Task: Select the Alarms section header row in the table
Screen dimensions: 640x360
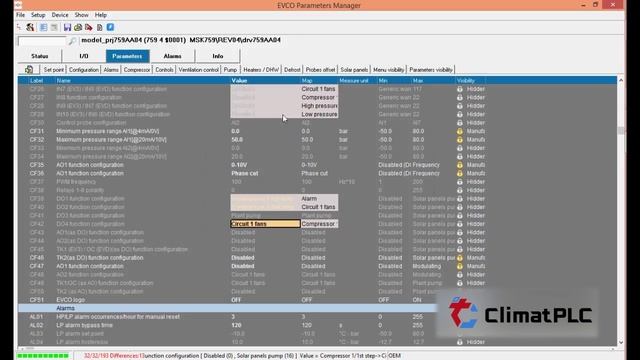Action: coord(227,309)
